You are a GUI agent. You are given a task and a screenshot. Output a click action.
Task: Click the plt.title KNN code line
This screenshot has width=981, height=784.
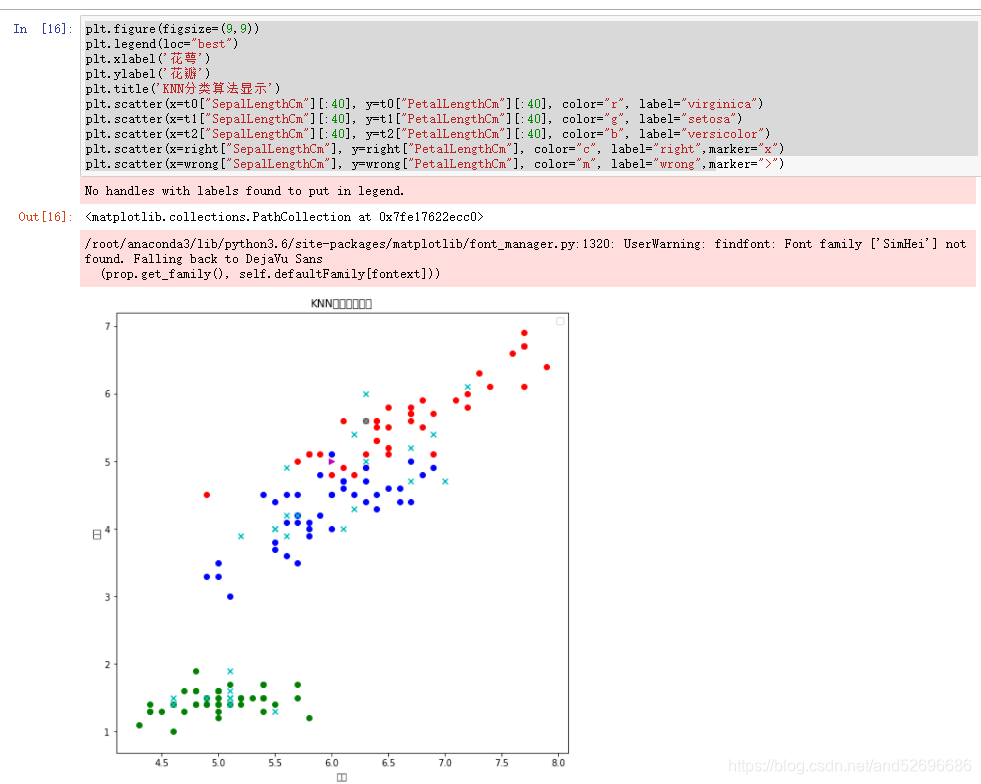click(x=183, y=89)
